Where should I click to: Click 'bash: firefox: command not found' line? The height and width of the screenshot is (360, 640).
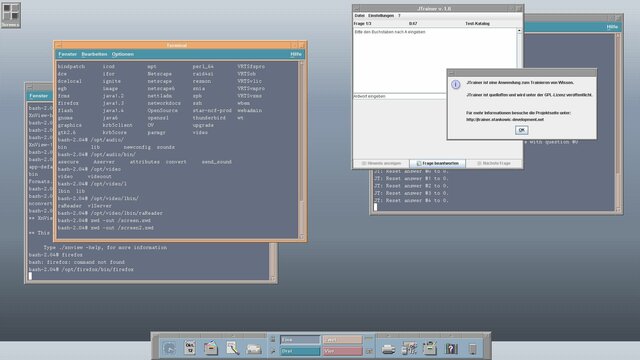point(77,262)
